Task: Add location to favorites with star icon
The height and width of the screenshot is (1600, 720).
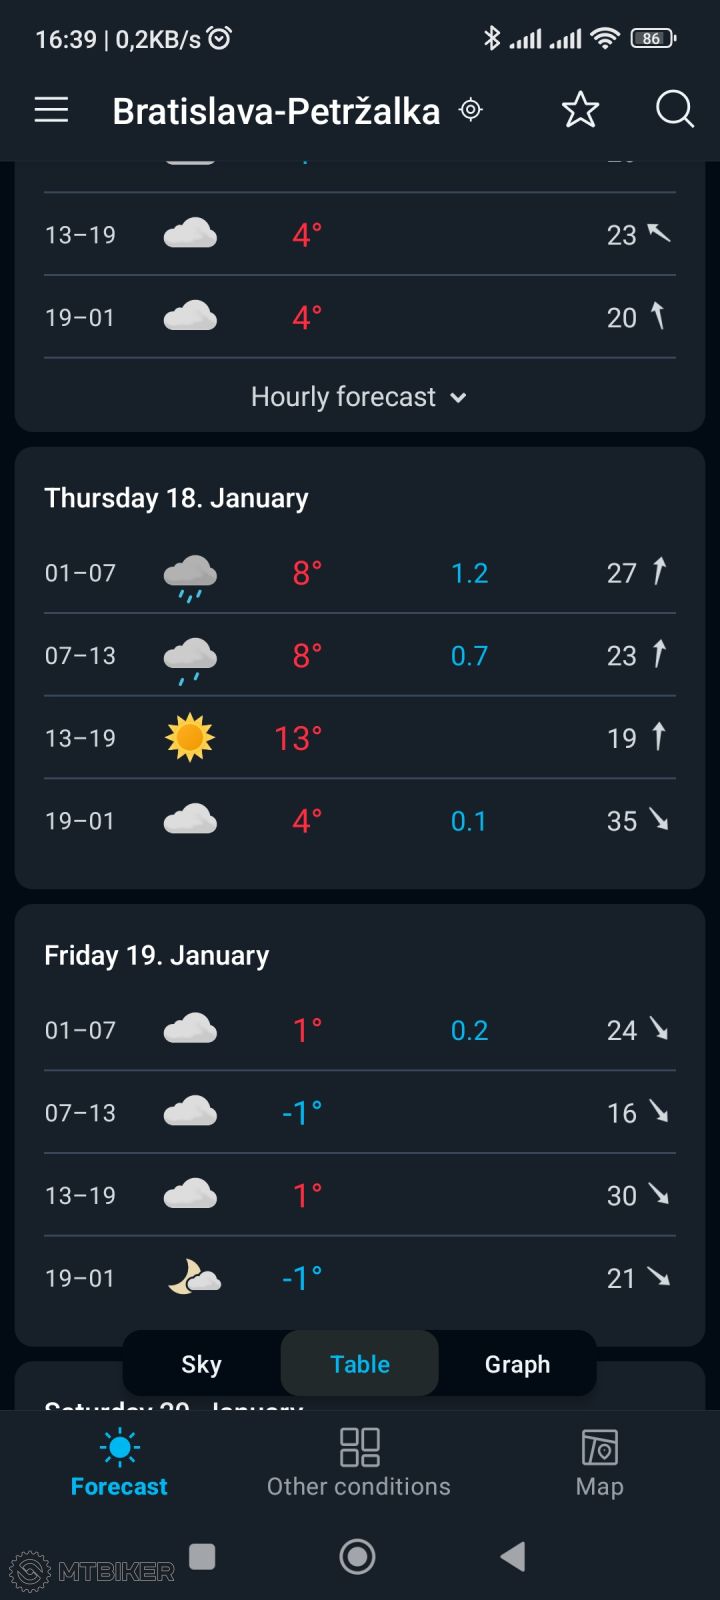Action: click(580, 110)
